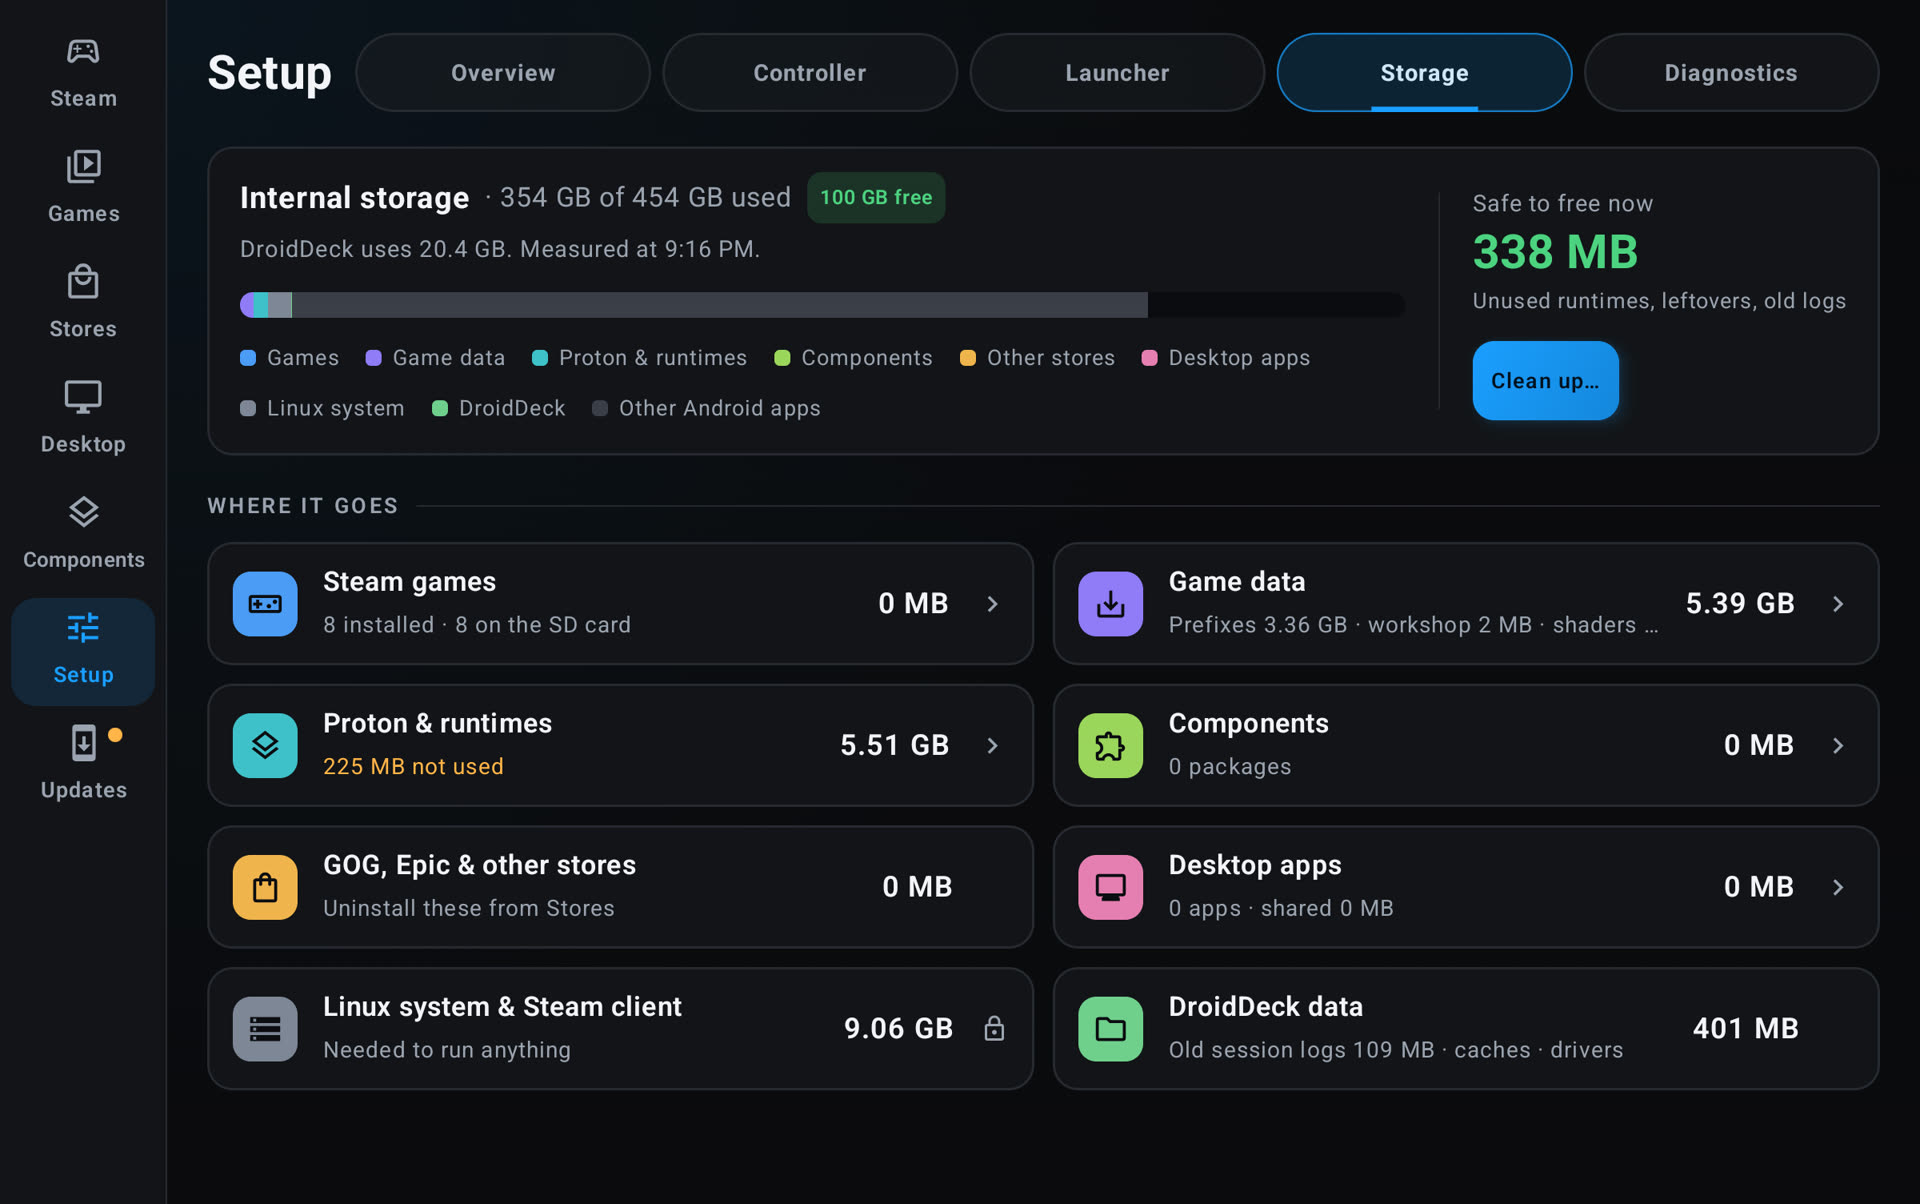This screenshot has height=1204, width=1920.
Task: Click the 'WHERE IT GOES' heading
Action: coord(303,506)
